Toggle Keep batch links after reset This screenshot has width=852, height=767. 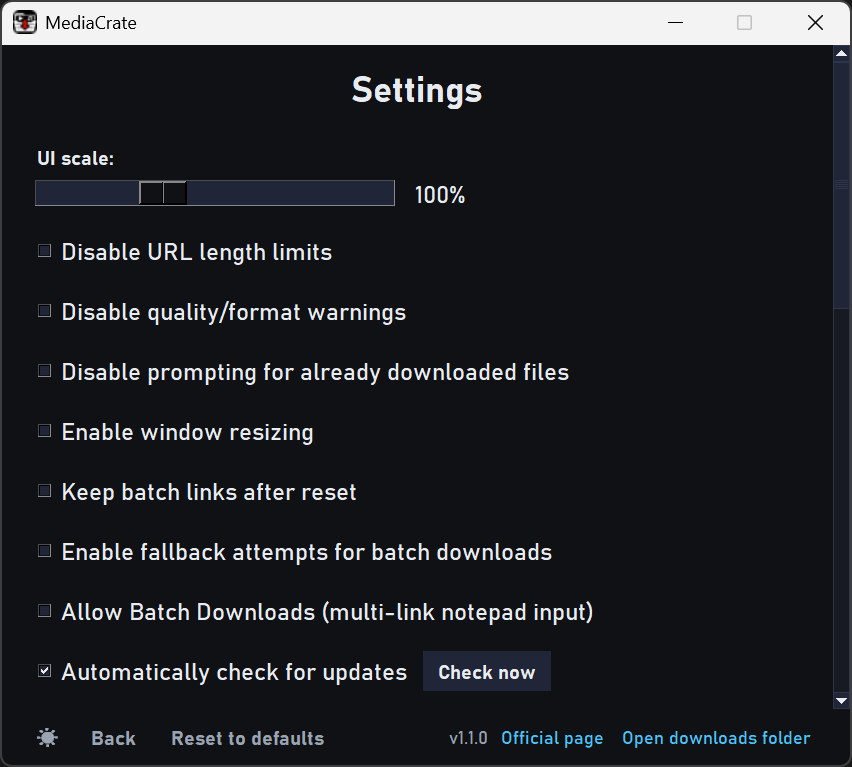[45, 491]
